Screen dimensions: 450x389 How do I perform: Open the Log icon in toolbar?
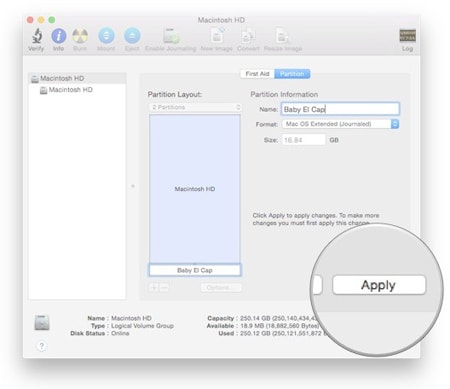pos(407,36)
